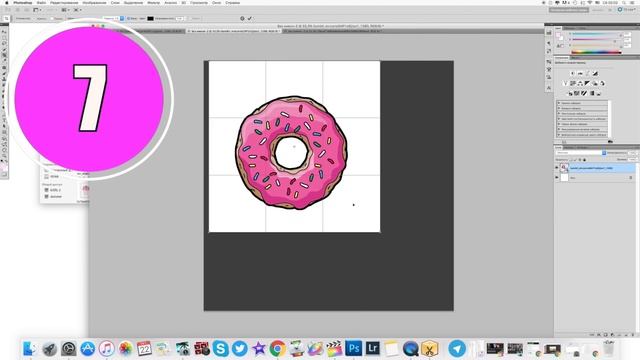The height and width of the screenshot is (360, 640).
Task: Expand the Exposure presets group
Action: pyautogui.click(x=559, y=114)
